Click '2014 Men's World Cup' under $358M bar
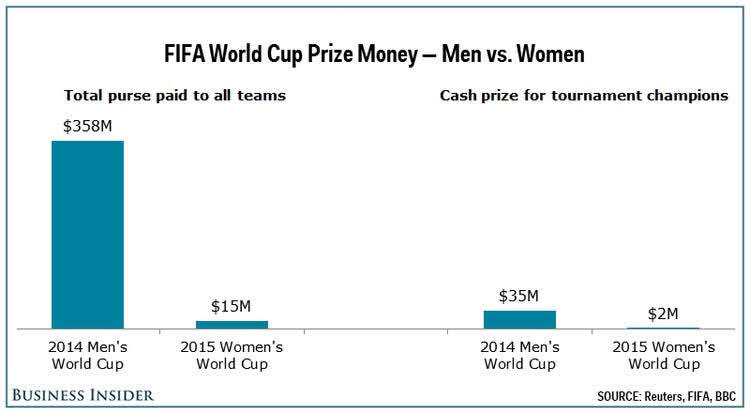Screen dimensions: 750x413 coord(88,355)
